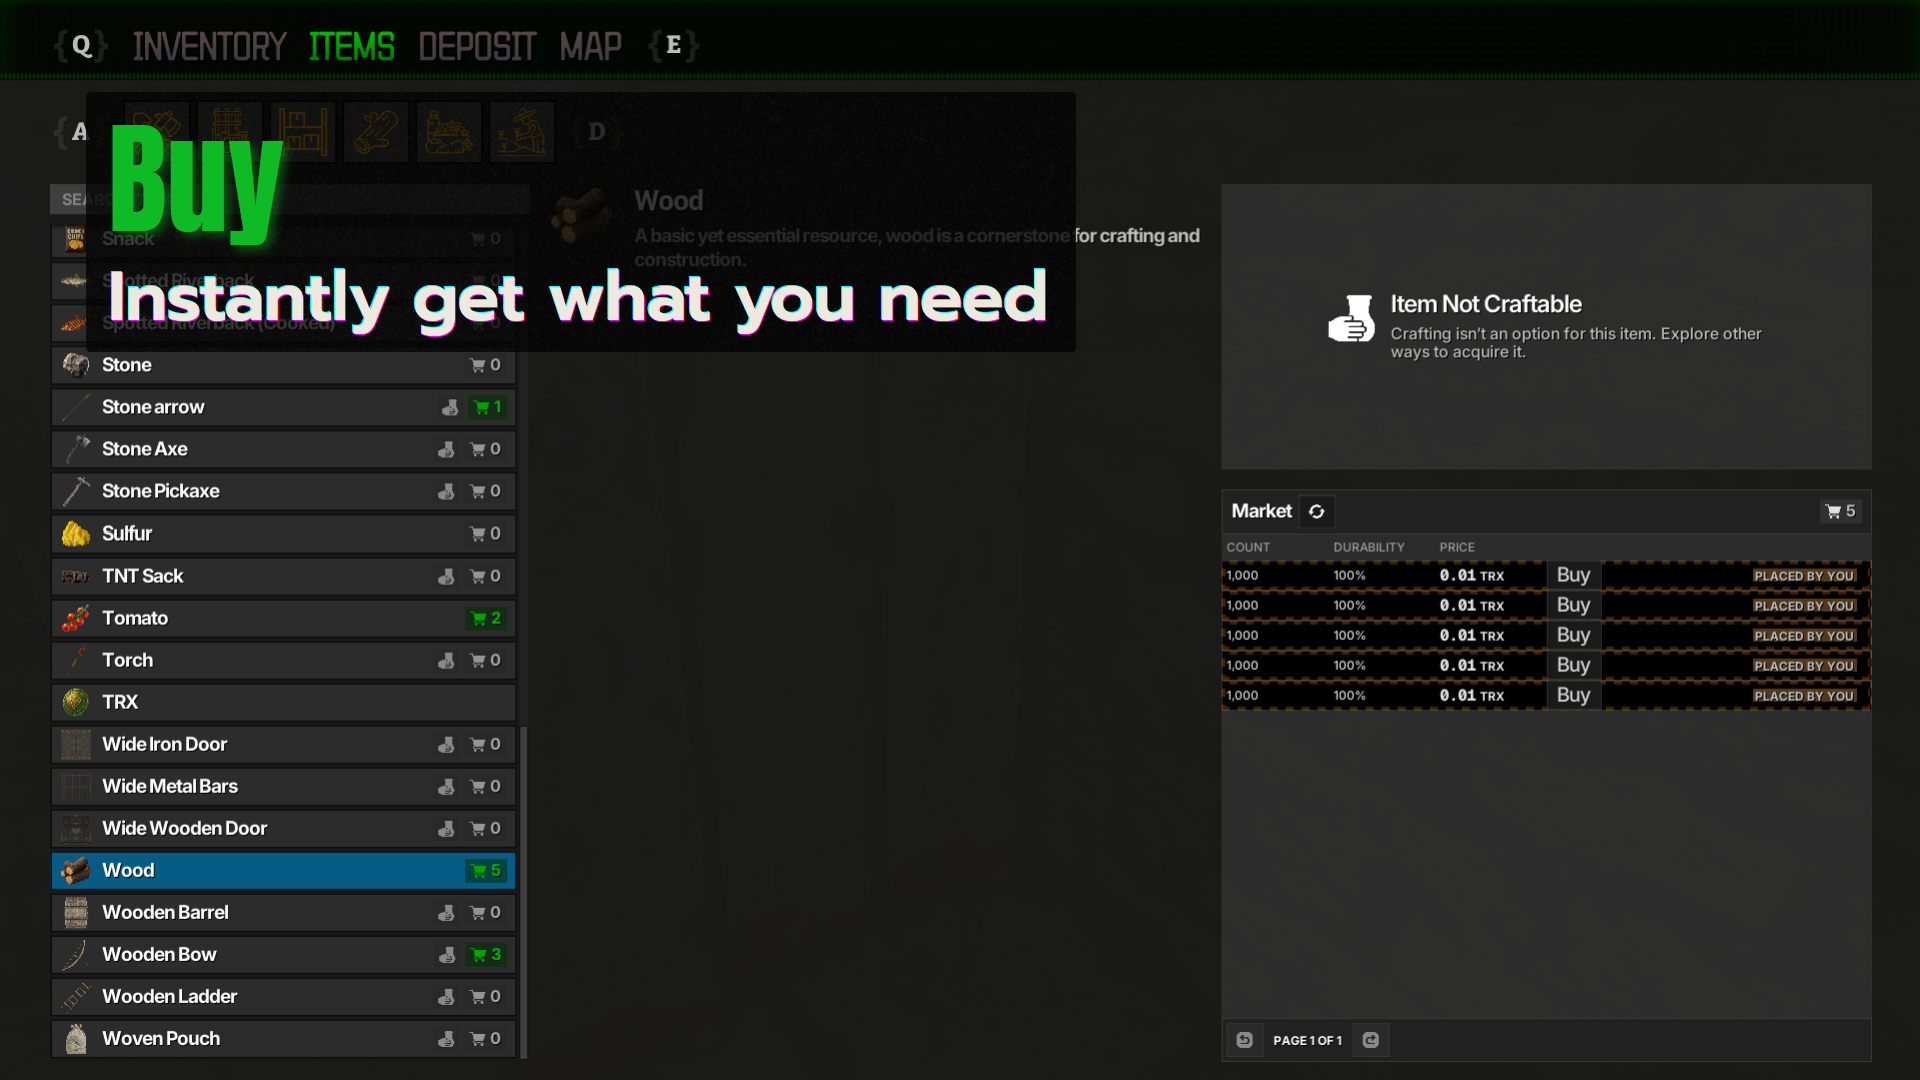Click the PAGE 1 OF 1 indicator
Viewport: 1920px width, 1080px height.
[x=1308, y=1040]
